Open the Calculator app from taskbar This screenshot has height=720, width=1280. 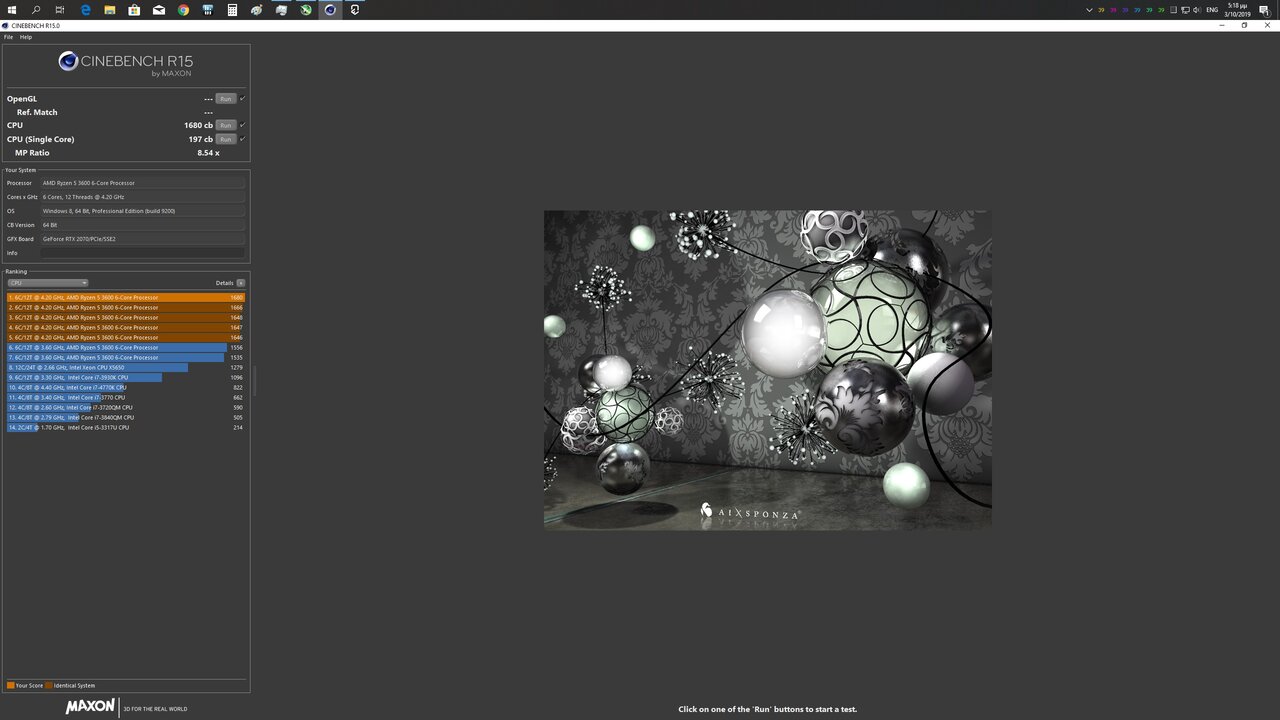click(x=232, y=10)
